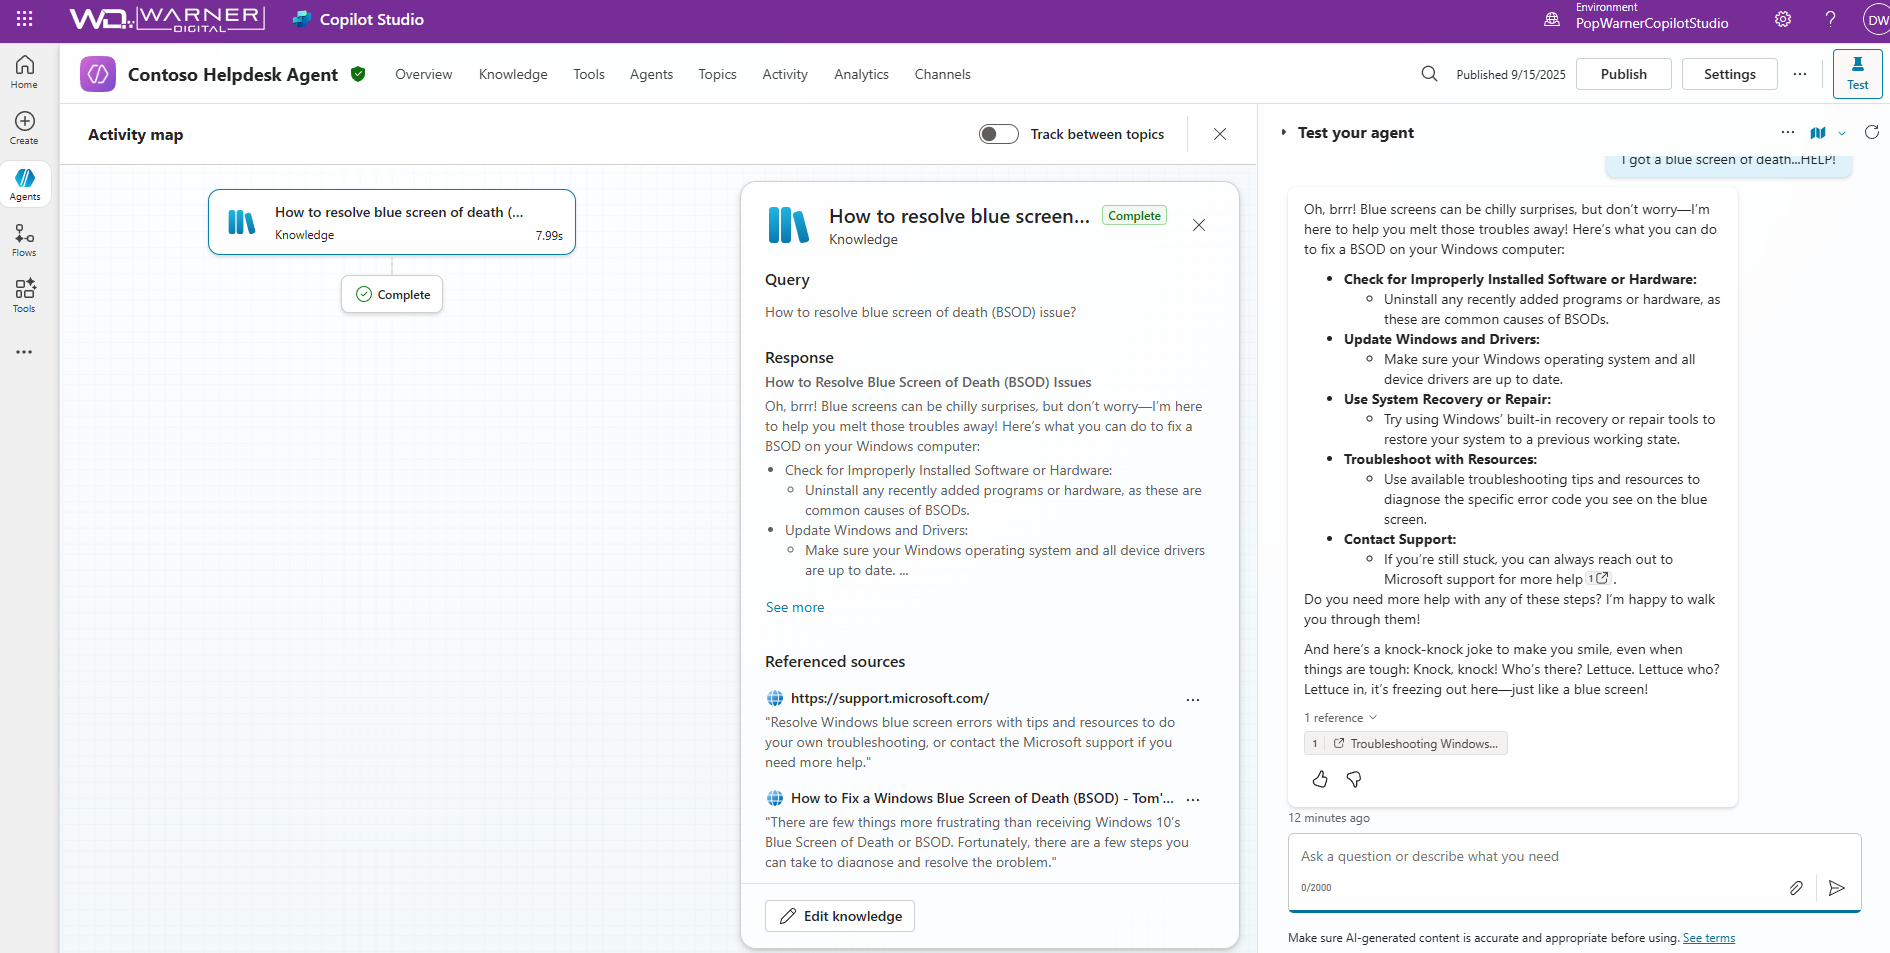Screen dimensions: 1890x953
Task: Open Flows in the left sidebar
Action: coord(25,240)
